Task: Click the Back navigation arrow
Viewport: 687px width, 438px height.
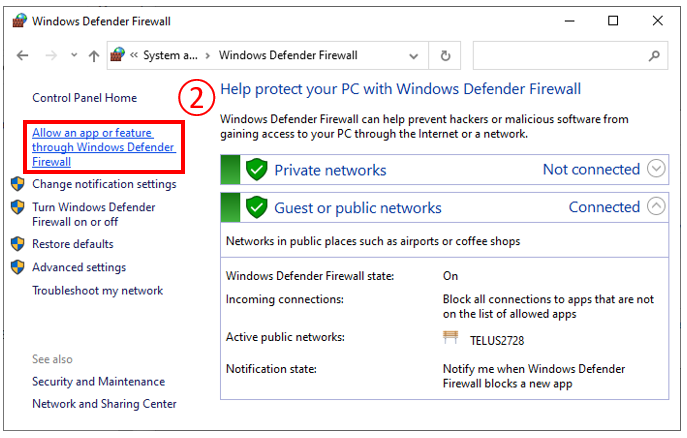Action: point(22,56)
